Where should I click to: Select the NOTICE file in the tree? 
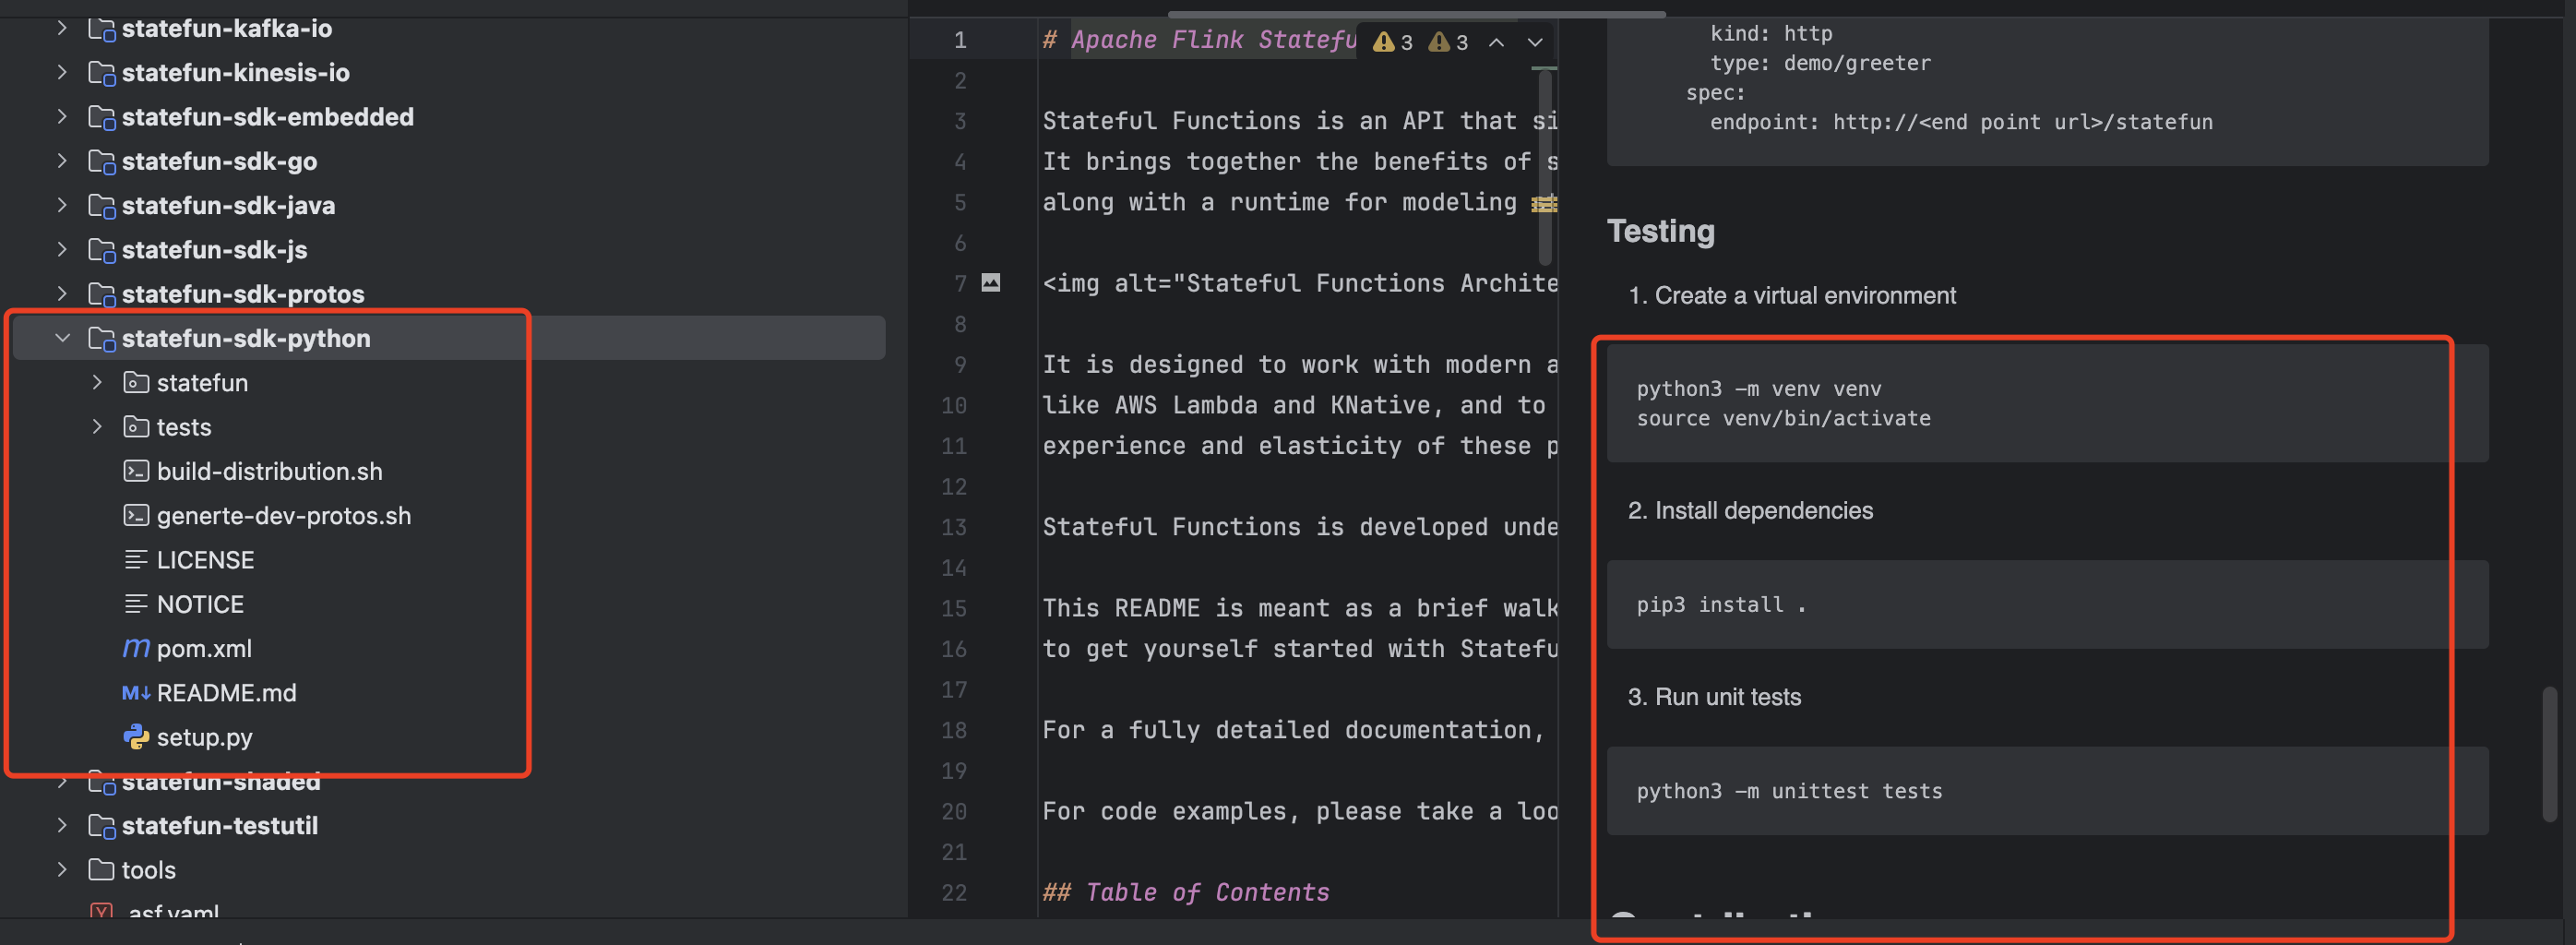pyautogui.click(x=200, y=604)
